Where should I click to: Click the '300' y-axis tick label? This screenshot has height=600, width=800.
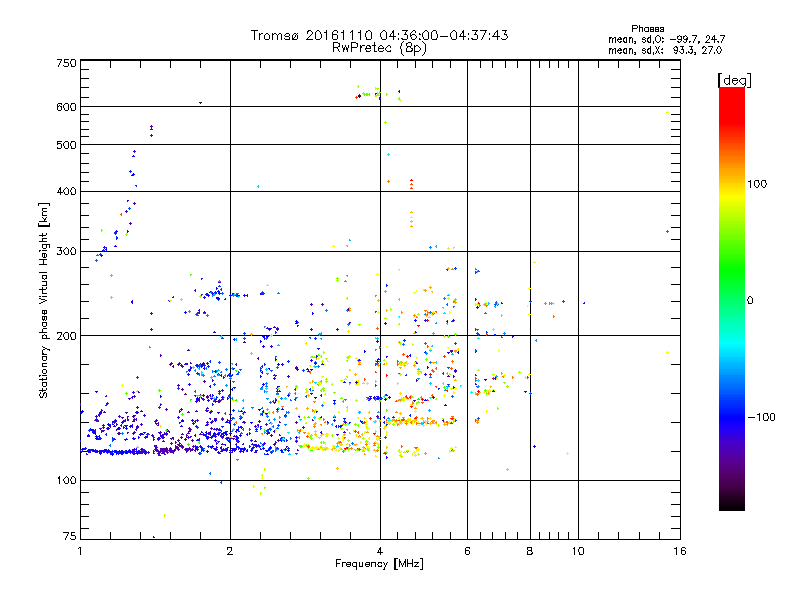(x=67, y=252)
